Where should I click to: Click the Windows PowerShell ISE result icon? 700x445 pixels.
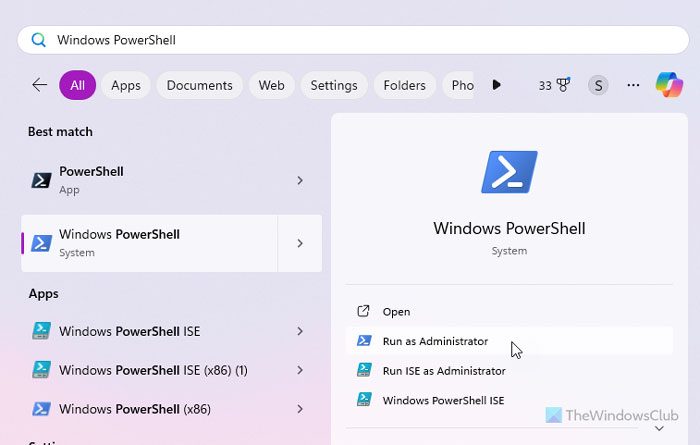coord(41,331)
